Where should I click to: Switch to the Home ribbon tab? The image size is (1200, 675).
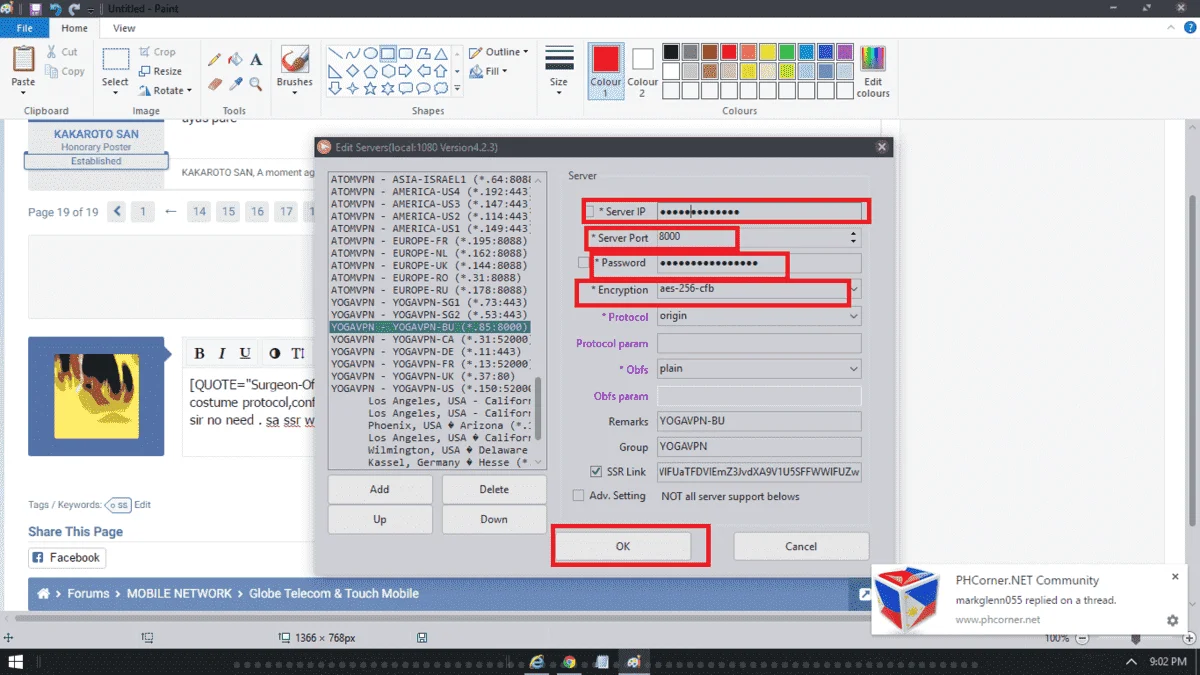(x=74, y=28)
